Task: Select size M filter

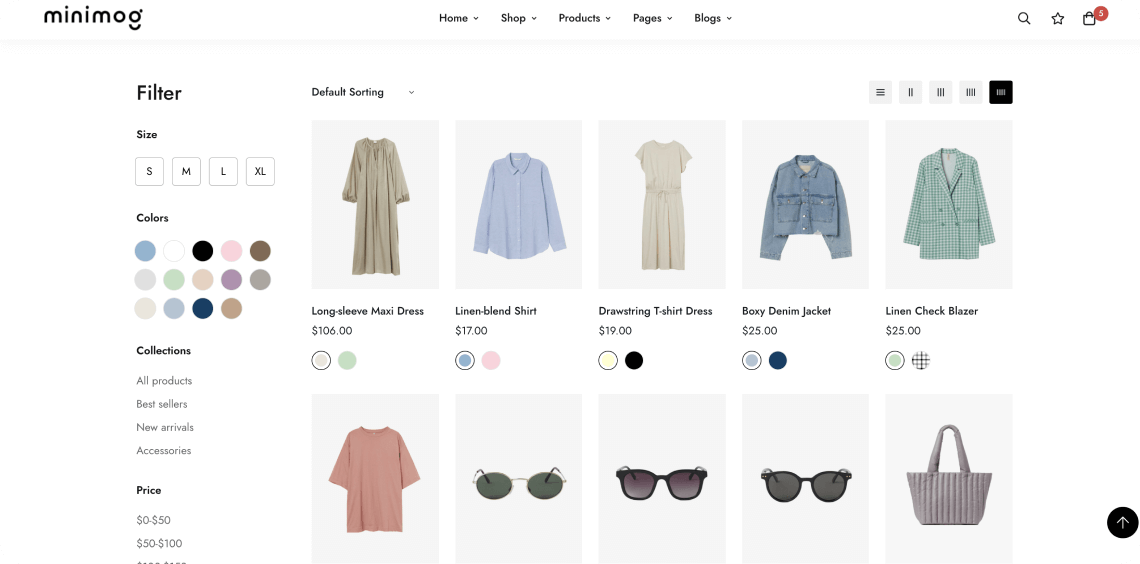Action: 186,172
